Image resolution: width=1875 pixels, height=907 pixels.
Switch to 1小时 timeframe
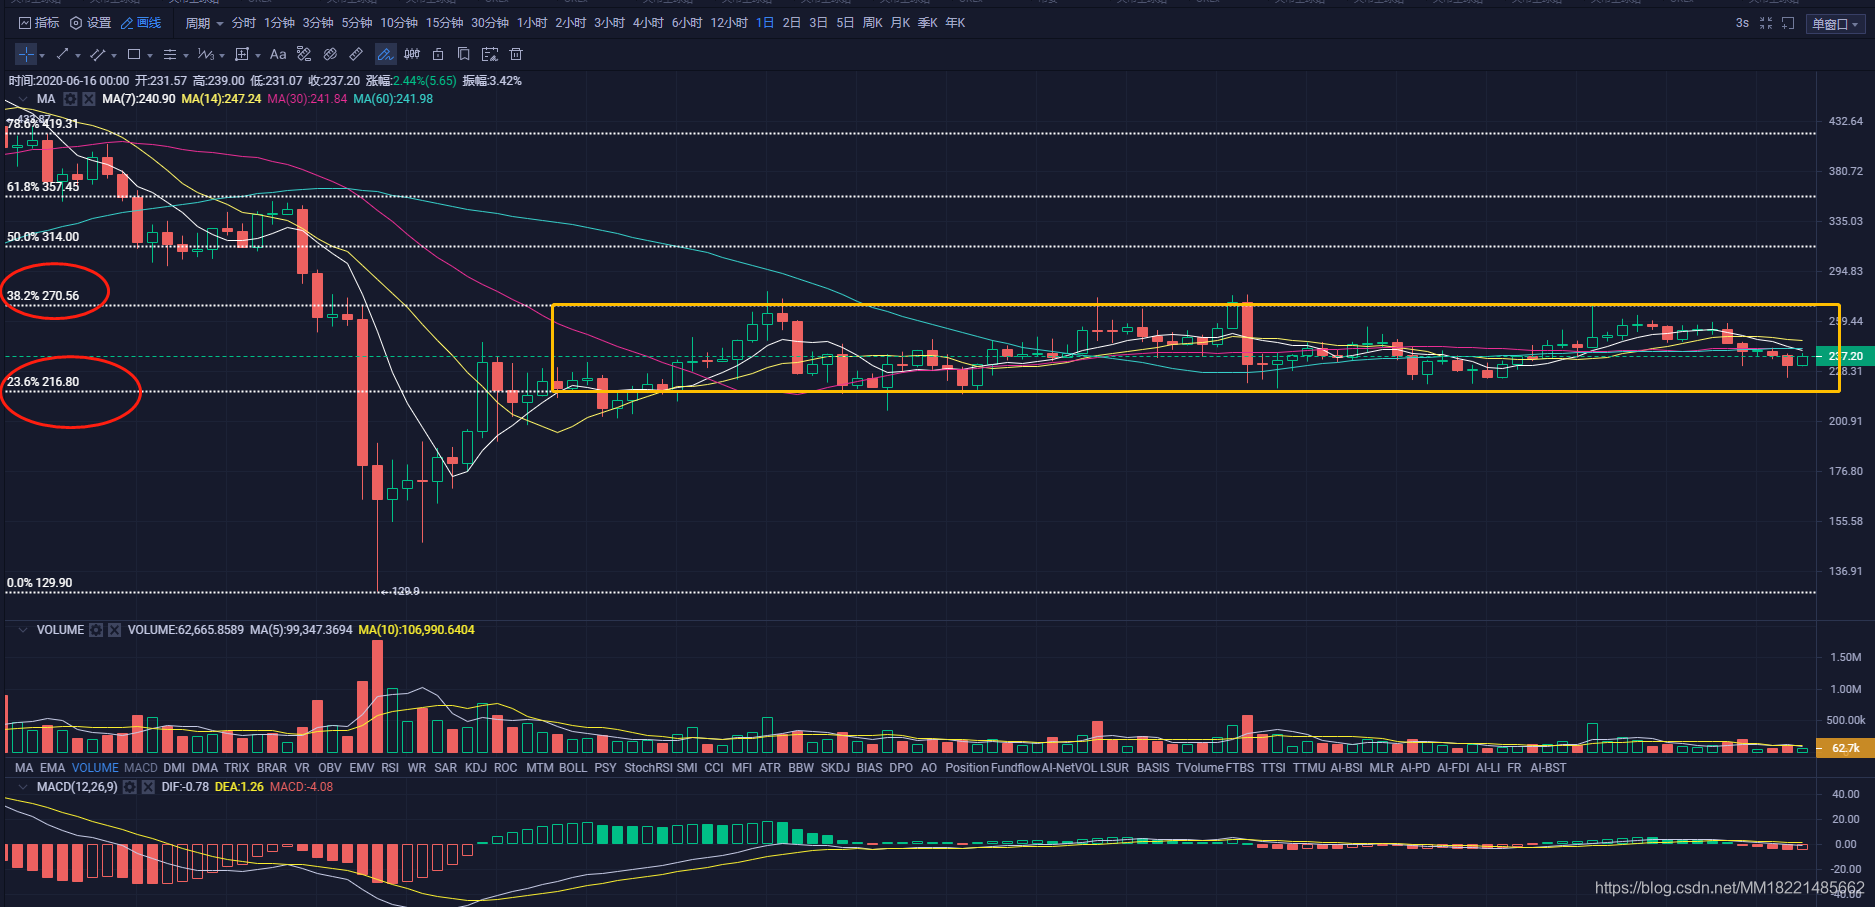(x=532, y=22)
